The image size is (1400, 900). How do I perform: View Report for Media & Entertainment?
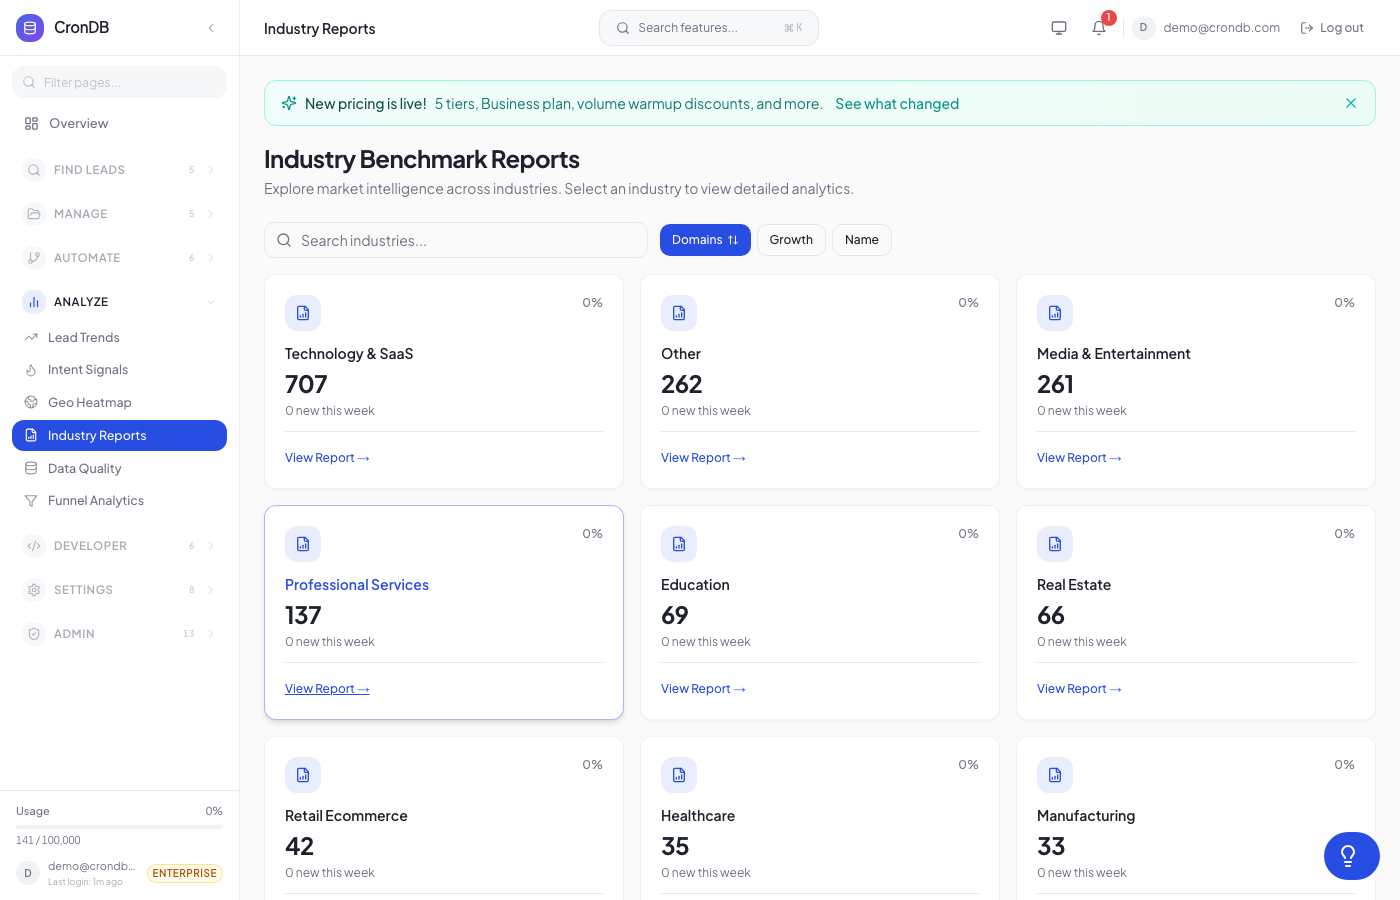pos(1079,458)
